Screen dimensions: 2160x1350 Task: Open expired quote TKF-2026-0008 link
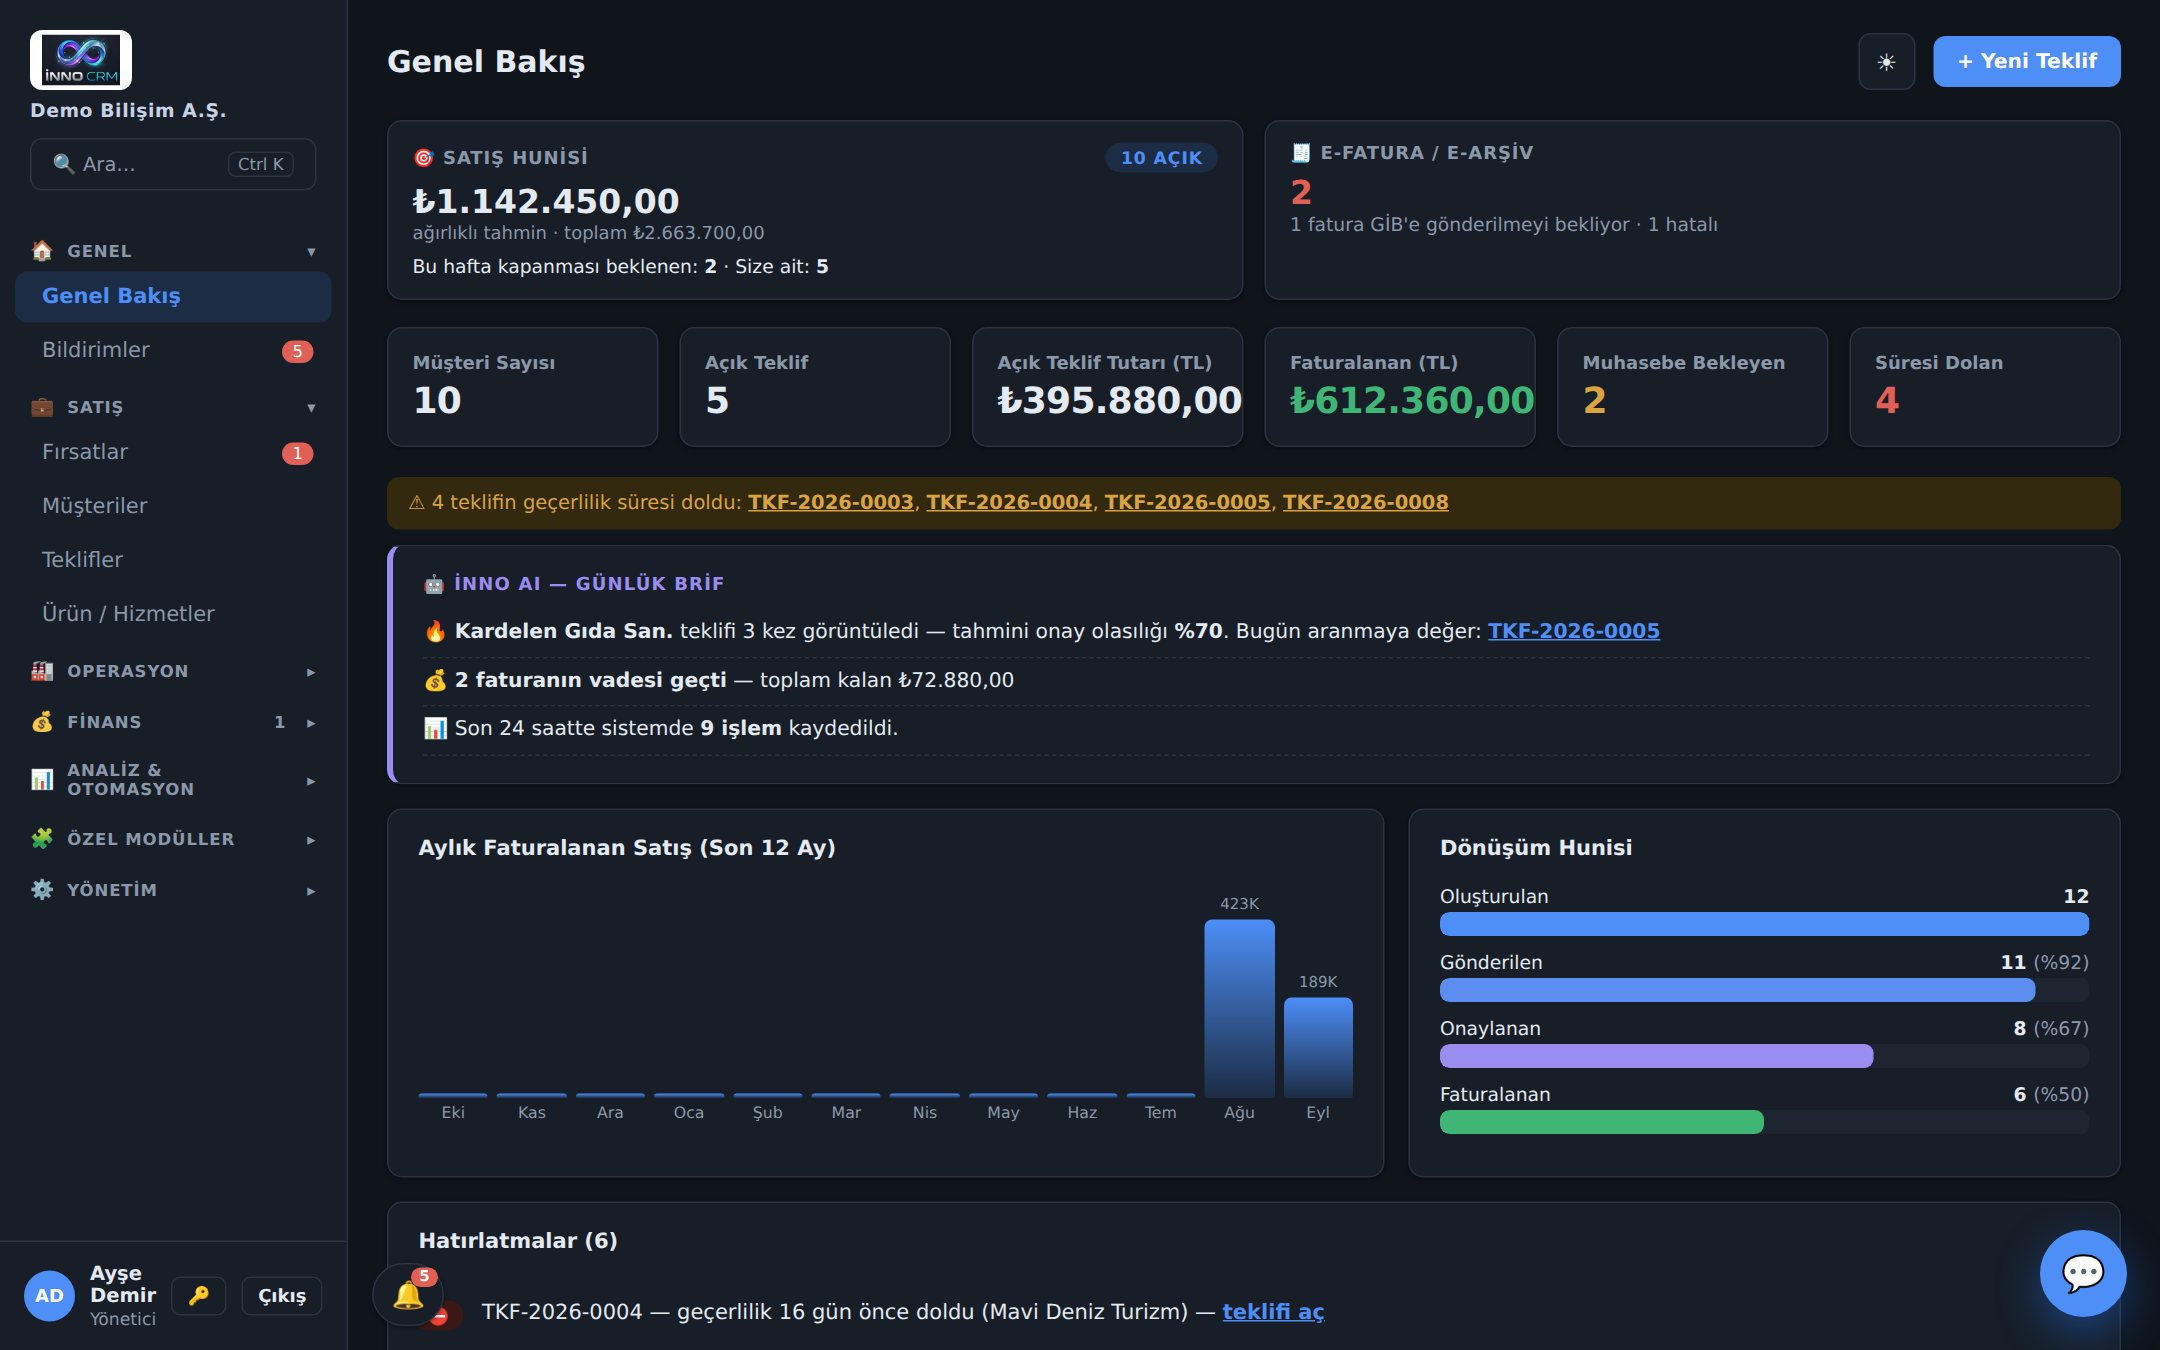1365,503
